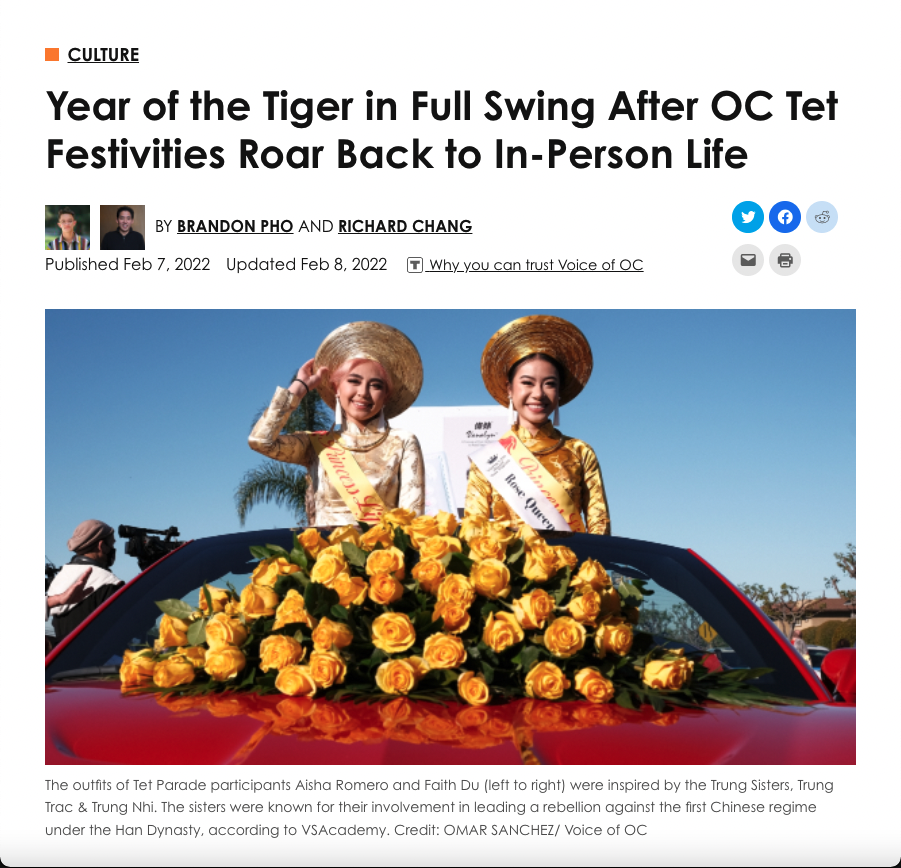Open 'Why you can trust Voice of OC'
The image size is (901, 868).
point(536,265)
